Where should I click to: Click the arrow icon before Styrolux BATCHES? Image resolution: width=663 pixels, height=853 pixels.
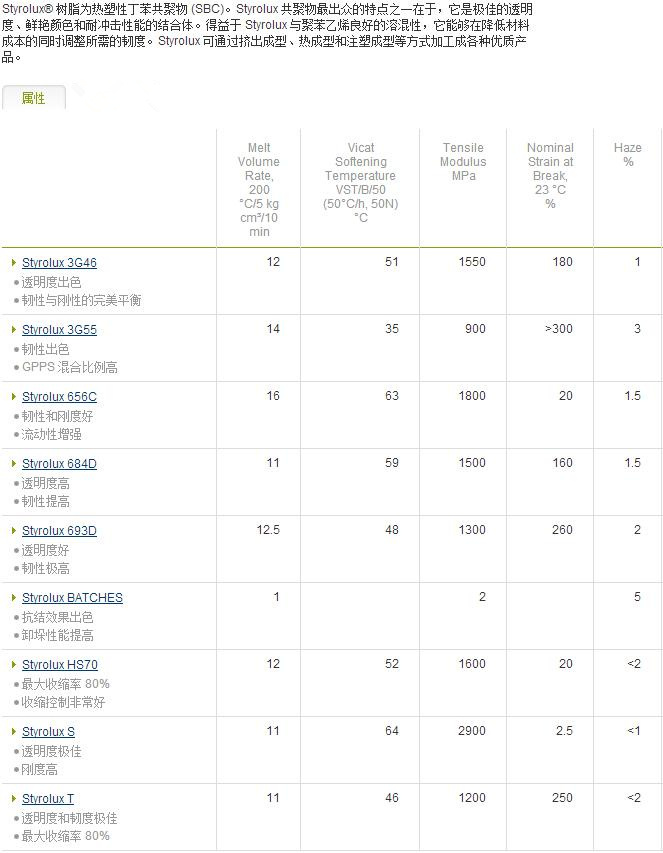click(x=14, y=598)
